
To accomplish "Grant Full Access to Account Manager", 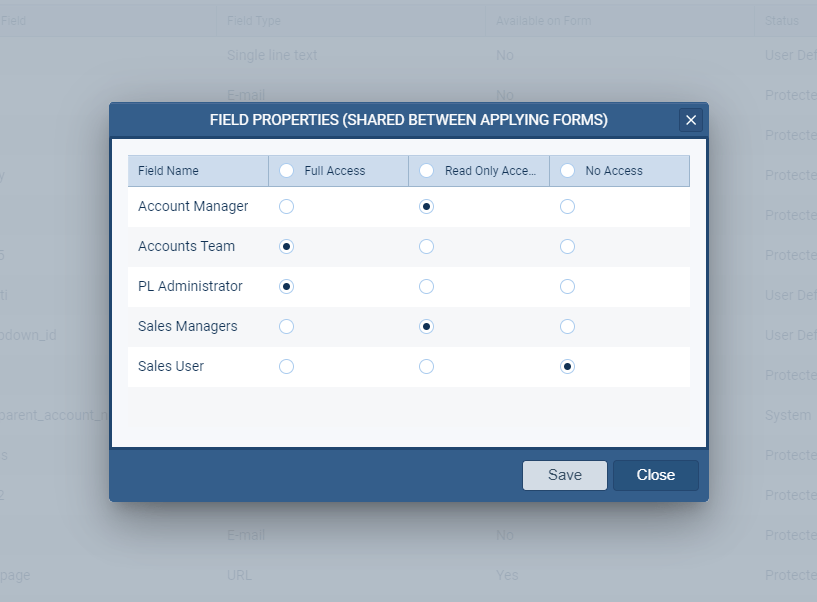I will coord(287,206).
